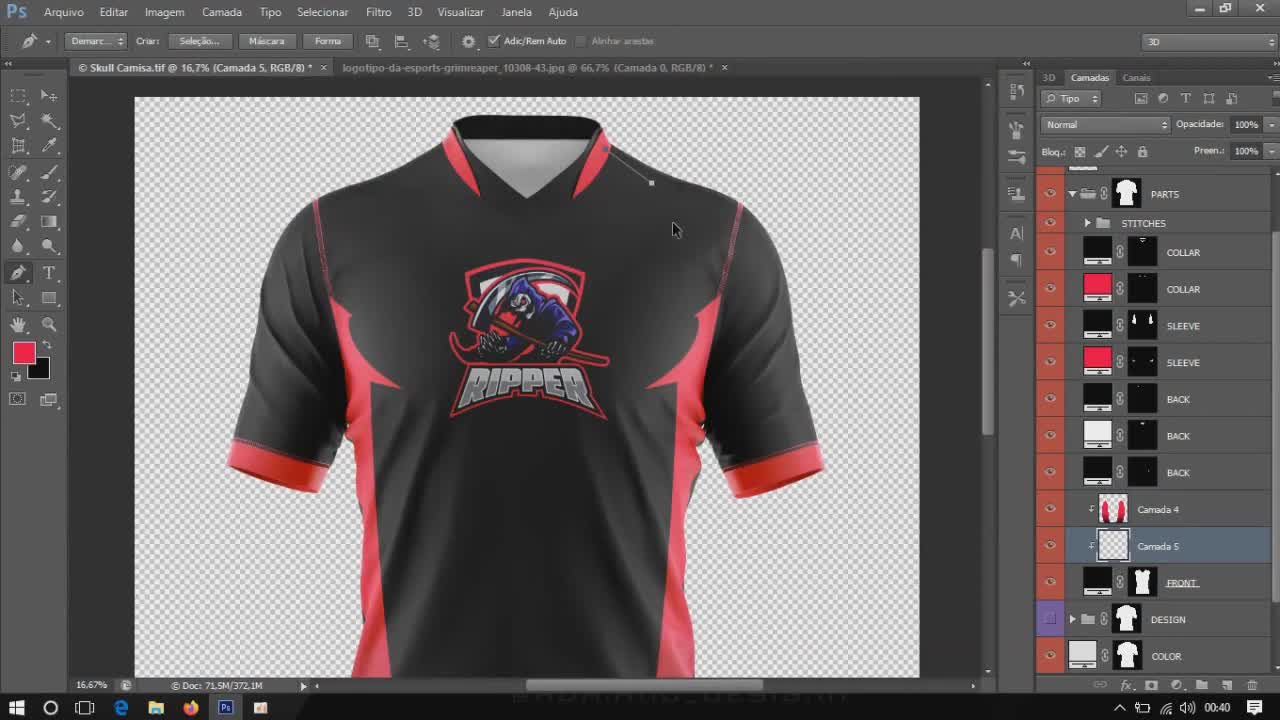Open the Arquivo menu
The width and height of the screenshot is (1280, 720).
pos(63,12)
